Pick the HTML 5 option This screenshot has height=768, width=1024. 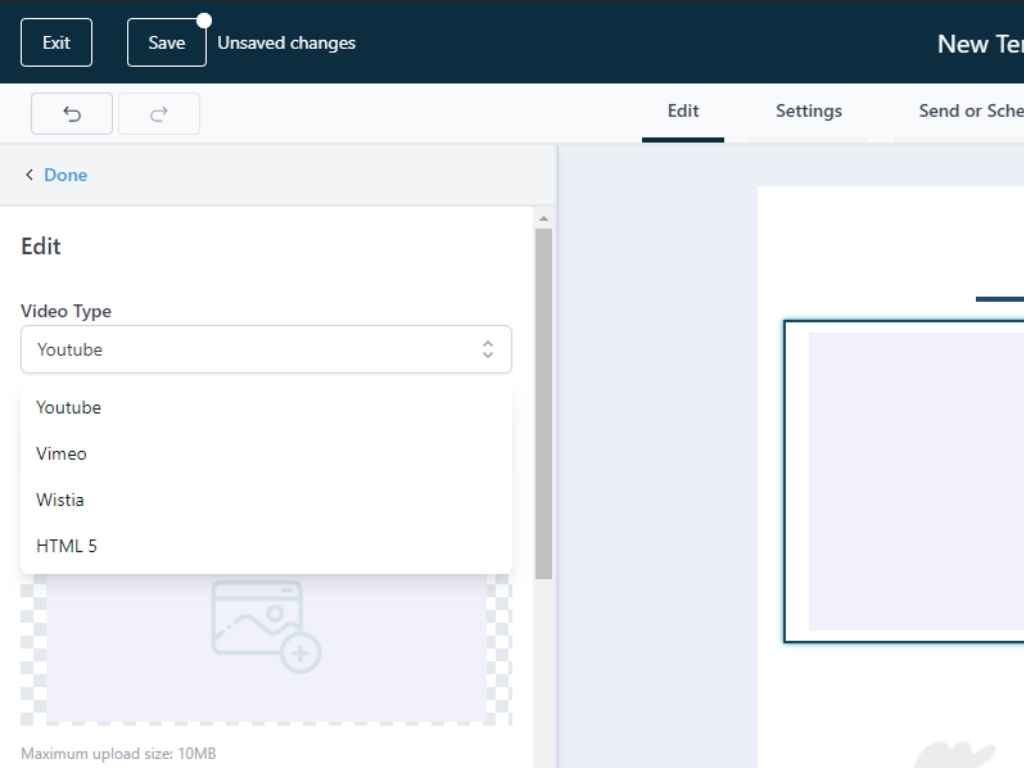[x=266, y=546]
